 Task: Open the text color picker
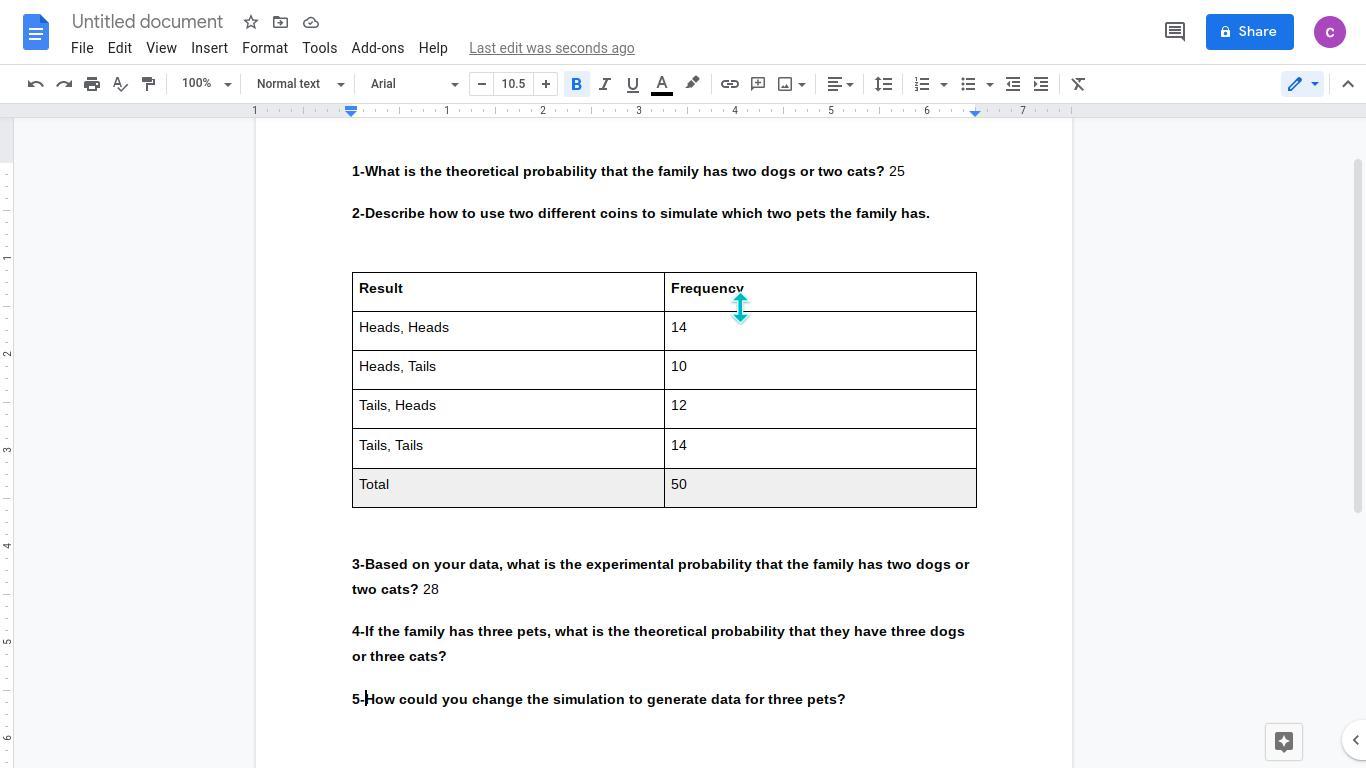tap(661, 84)
